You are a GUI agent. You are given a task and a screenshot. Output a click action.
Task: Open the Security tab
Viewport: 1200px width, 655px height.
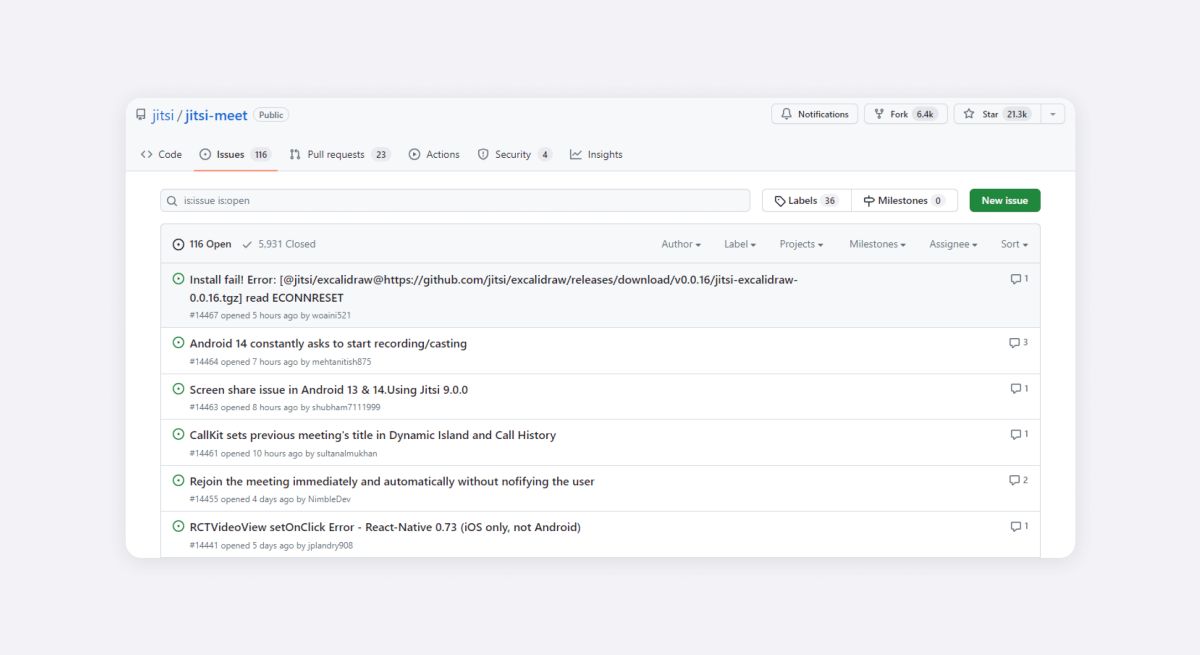(513, 155)
